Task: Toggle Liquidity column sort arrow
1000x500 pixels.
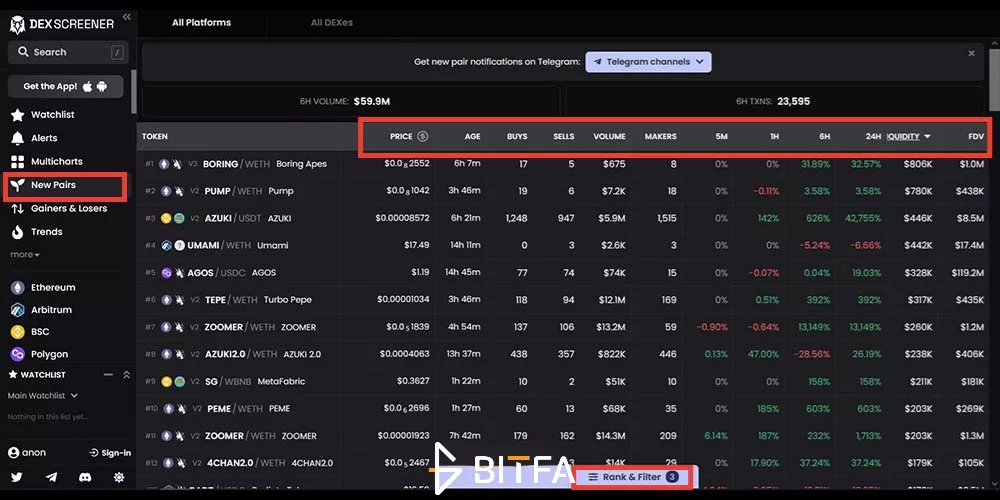Action: 927,136
